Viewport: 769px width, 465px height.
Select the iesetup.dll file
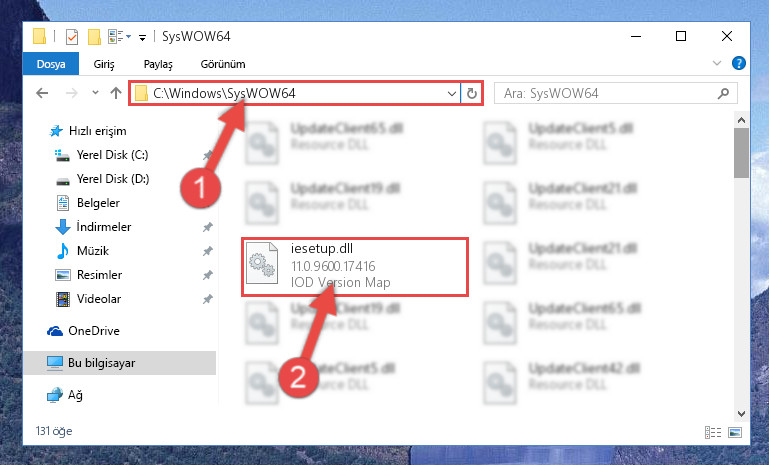[x=355, y=266]
